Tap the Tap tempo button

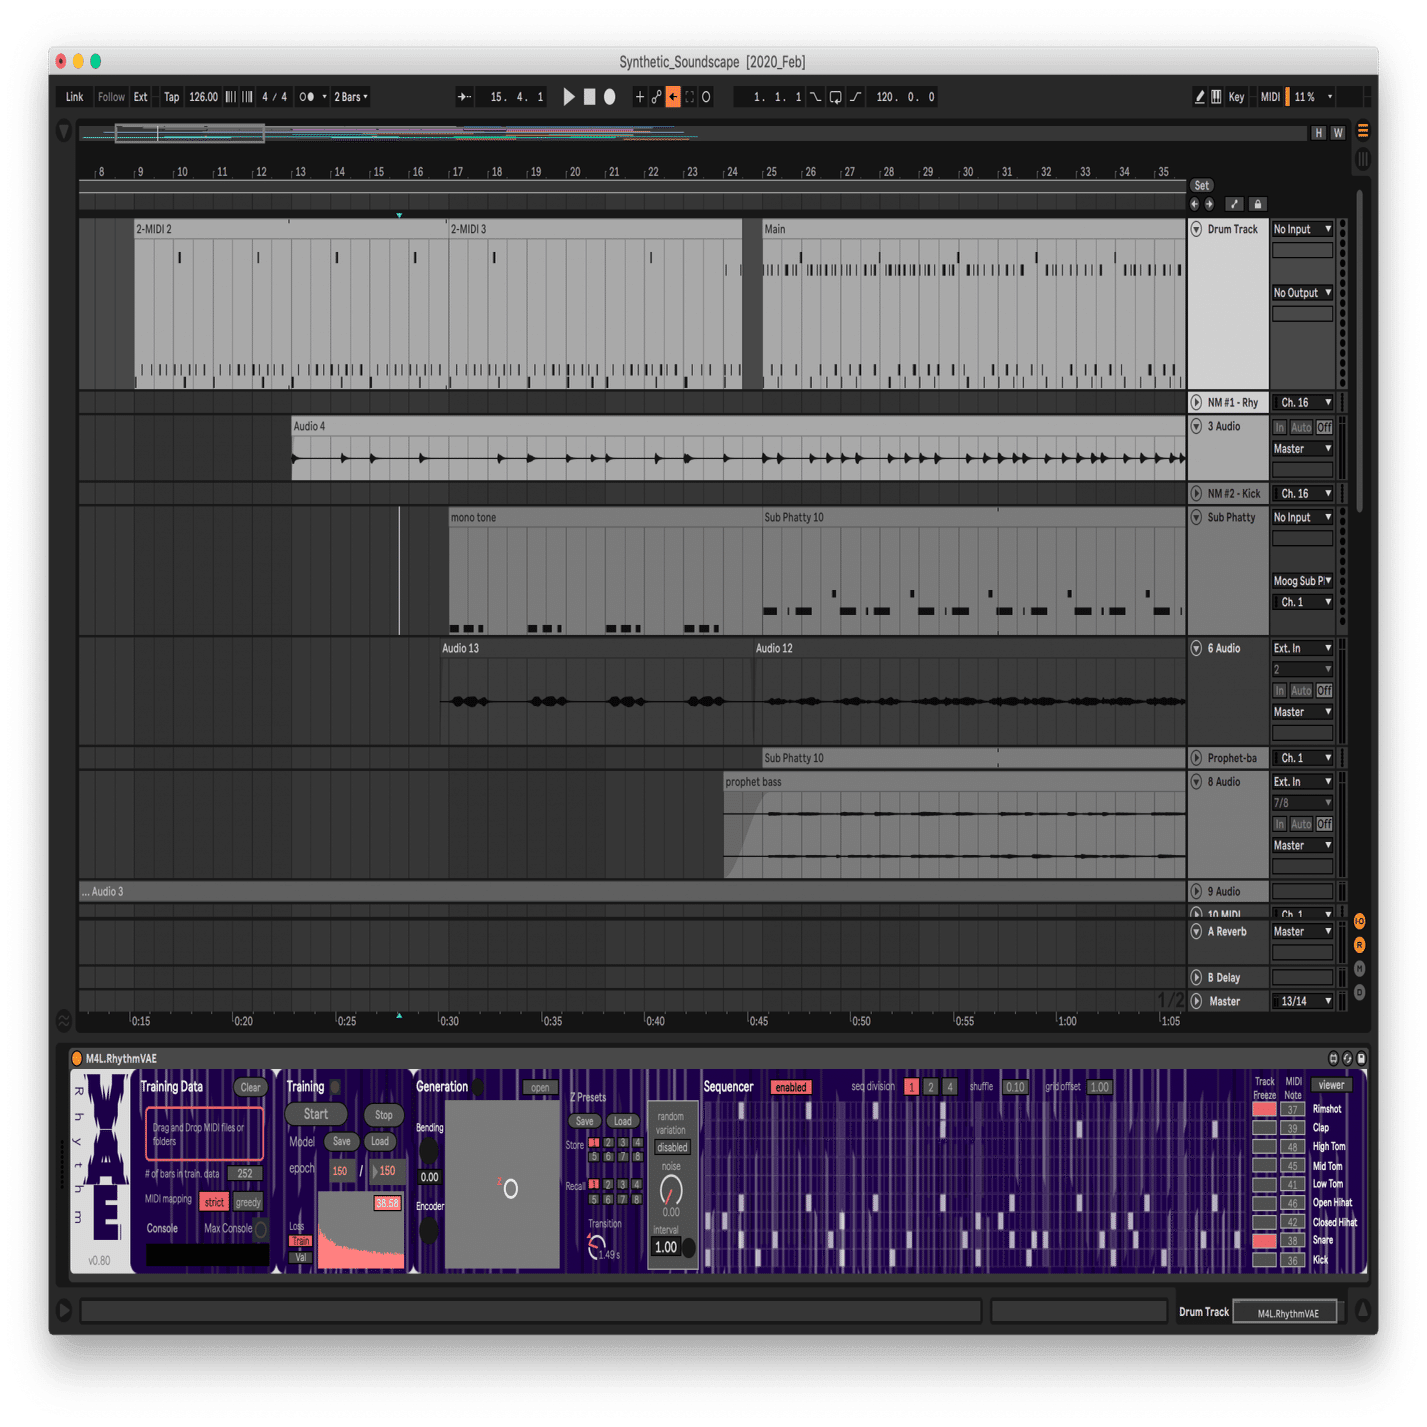pyautogui.click(x=172, y=97)
